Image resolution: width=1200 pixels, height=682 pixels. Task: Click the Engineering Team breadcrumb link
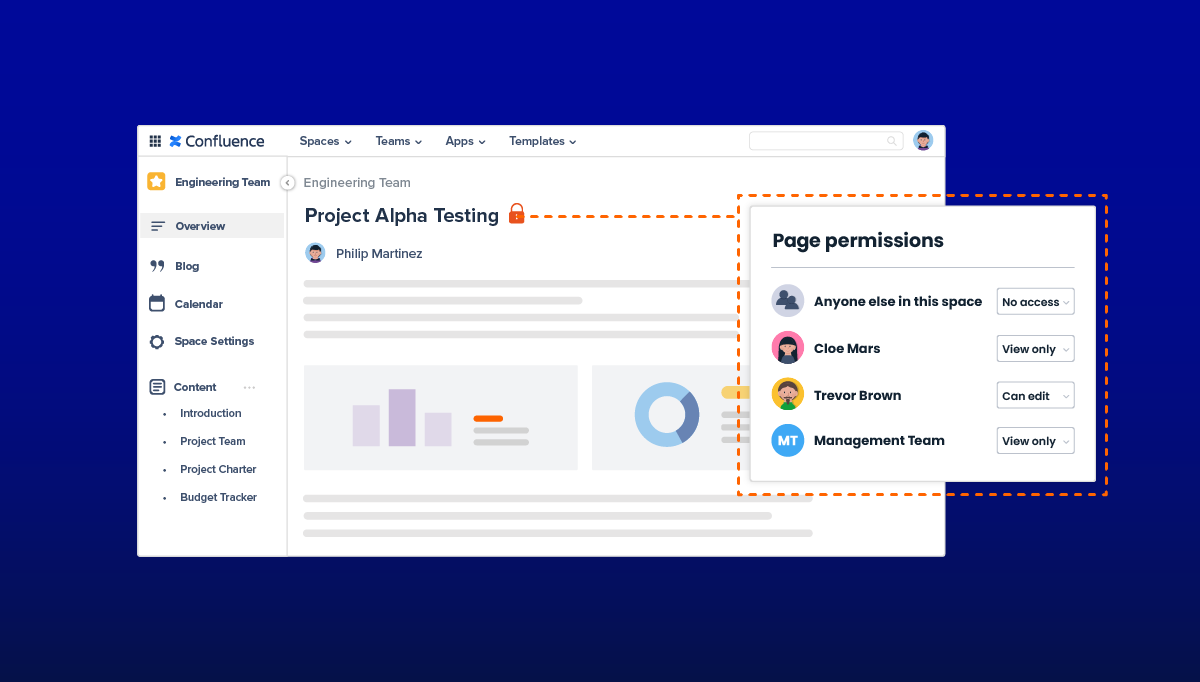click(357, 182)
